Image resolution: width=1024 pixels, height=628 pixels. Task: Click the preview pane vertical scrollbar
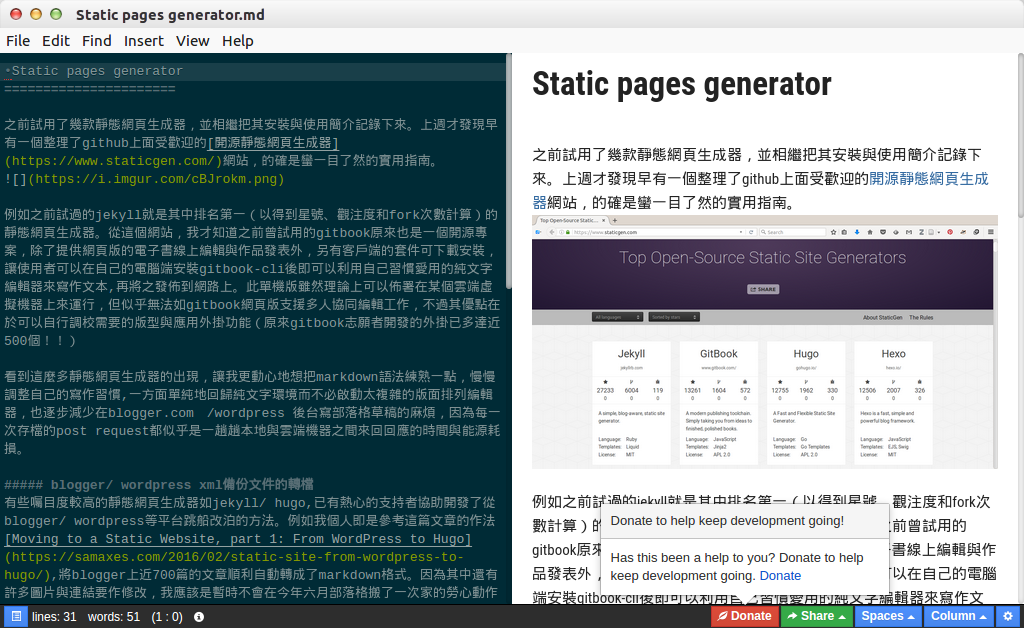click(x=1019, y=140)
